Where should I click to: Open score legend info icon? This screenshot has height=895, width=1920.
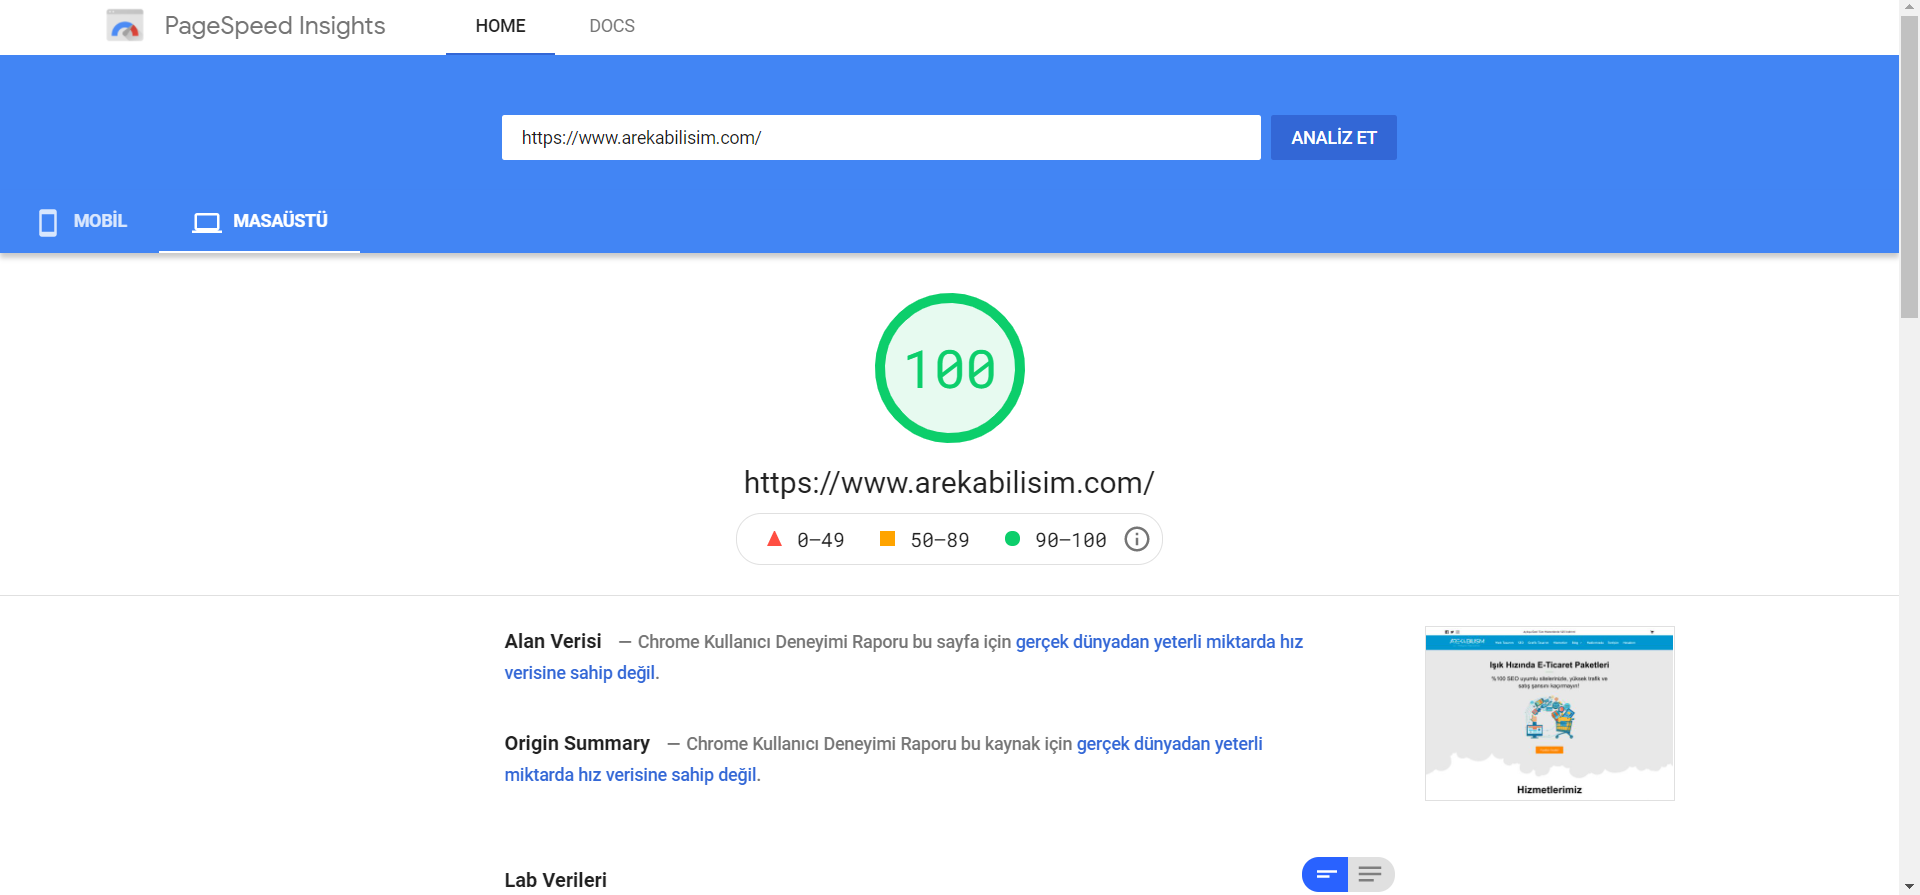tap(1136, 539)
